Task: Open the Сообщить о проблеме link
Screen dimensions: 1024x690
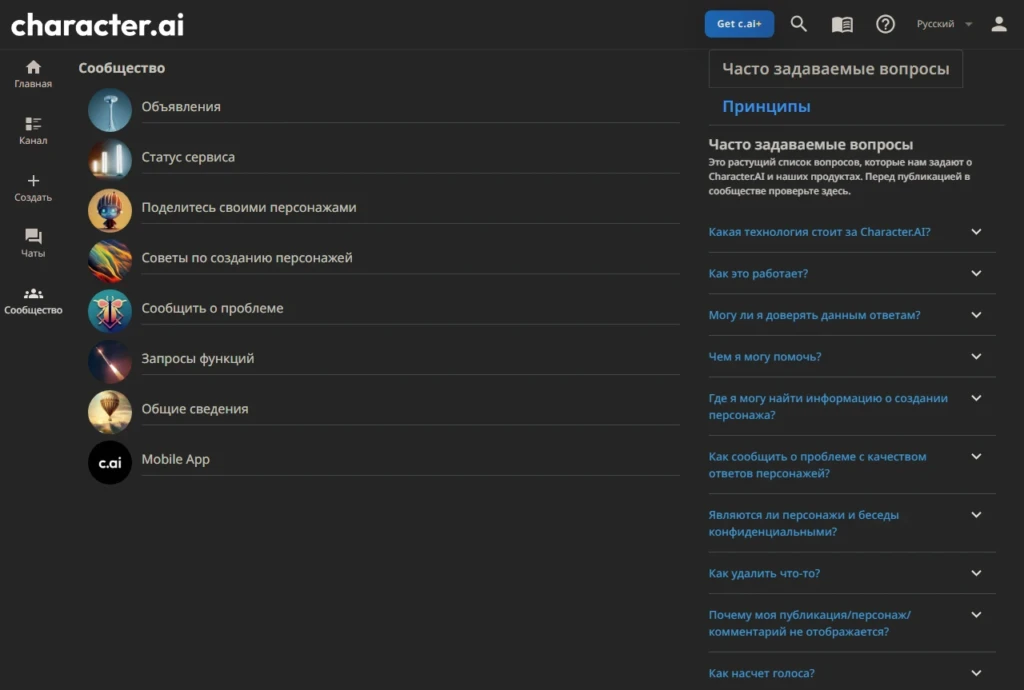Action: tap(212, 308)
